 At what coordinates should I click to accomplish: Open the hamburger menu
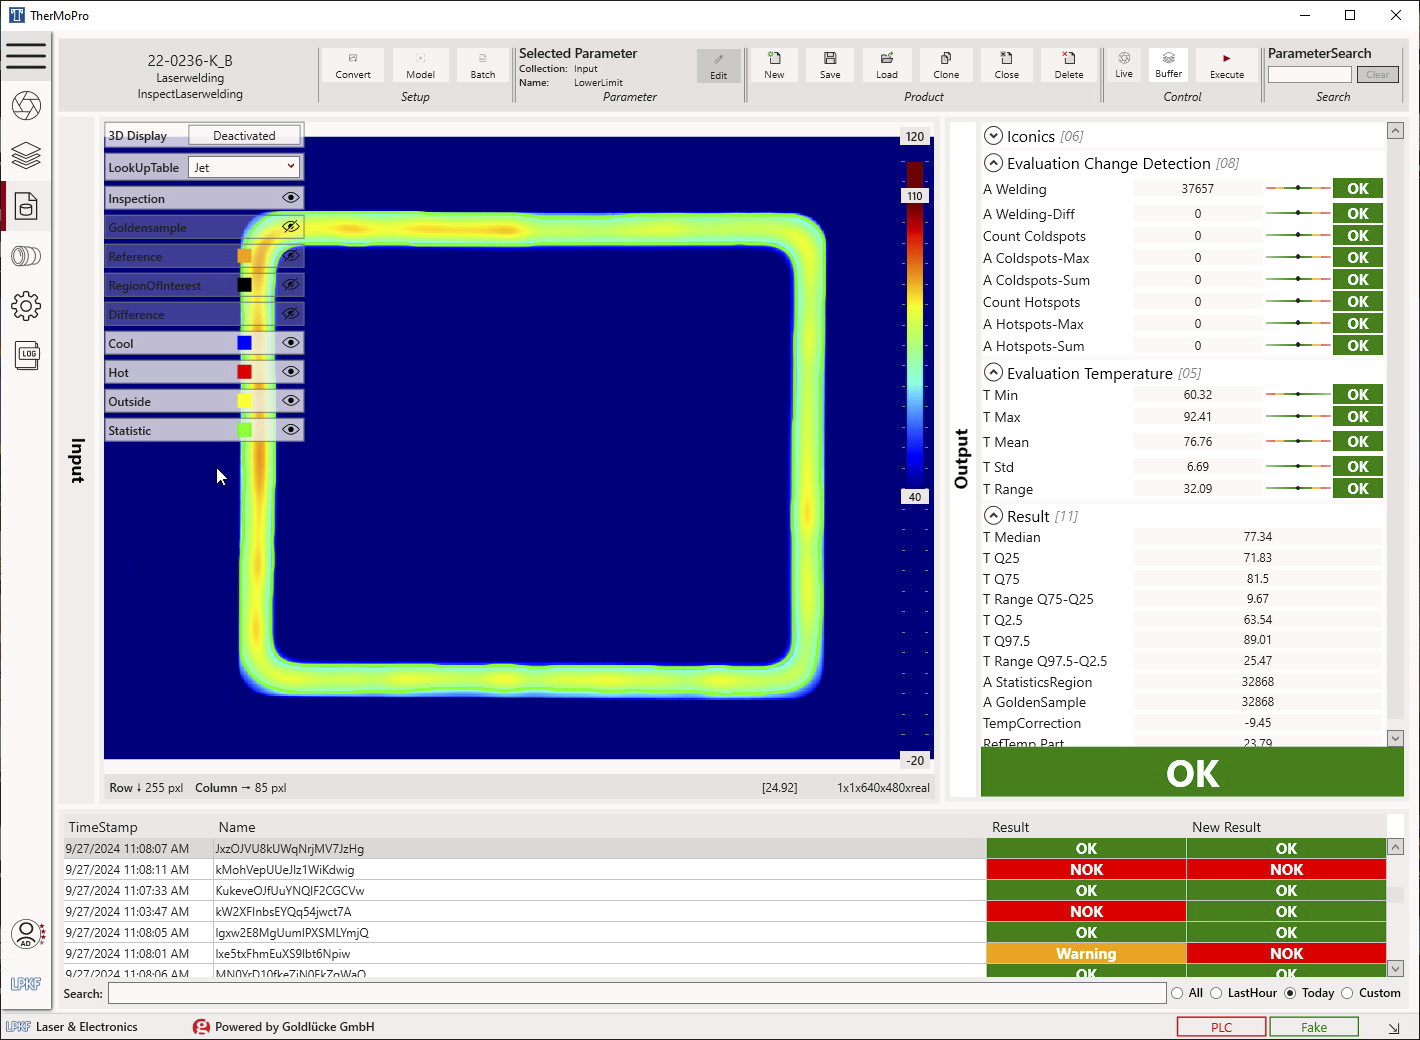(x=27, y=56)
